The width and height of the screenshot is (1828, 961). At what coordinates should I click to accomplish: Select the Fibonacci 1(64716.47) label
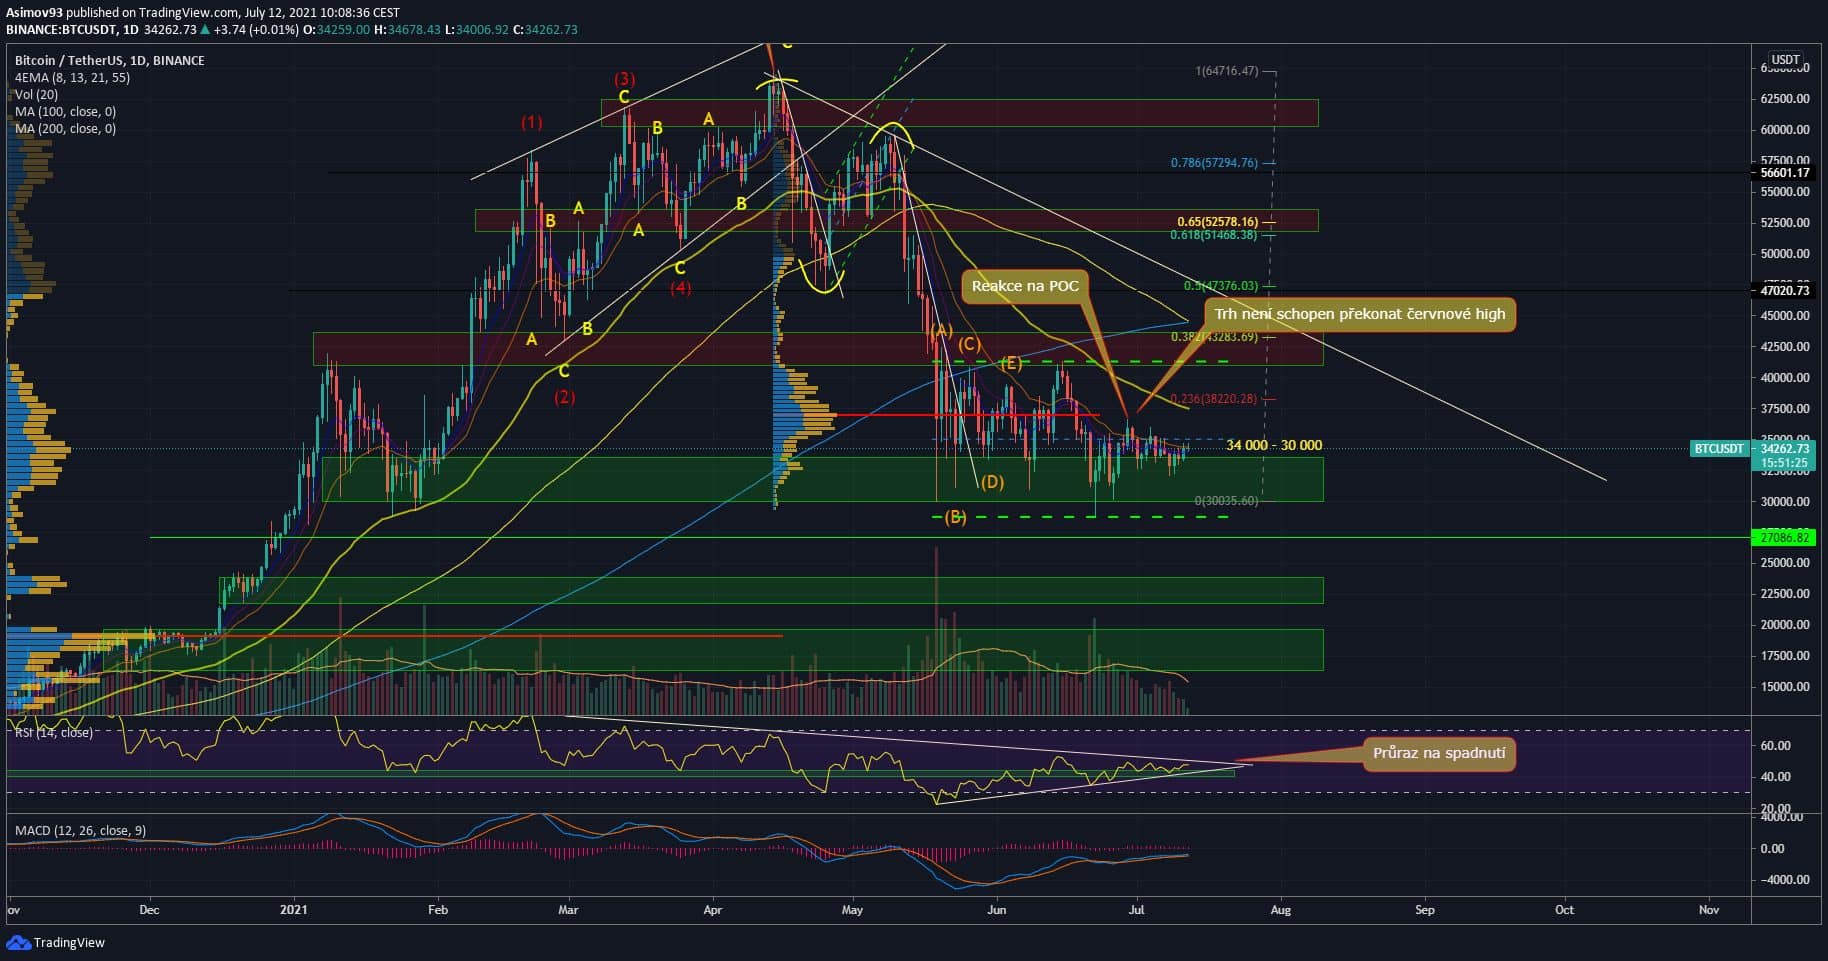pyautogui.click(x=1227, y=71)
